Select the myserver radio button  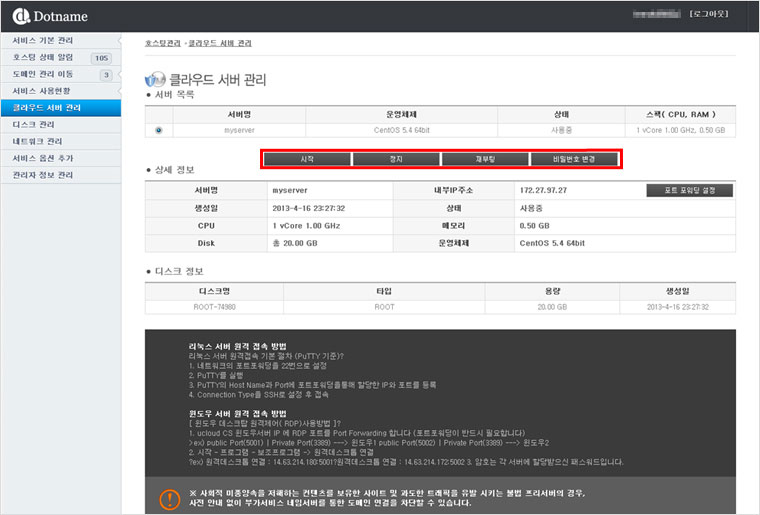click(x=160, y=130)
